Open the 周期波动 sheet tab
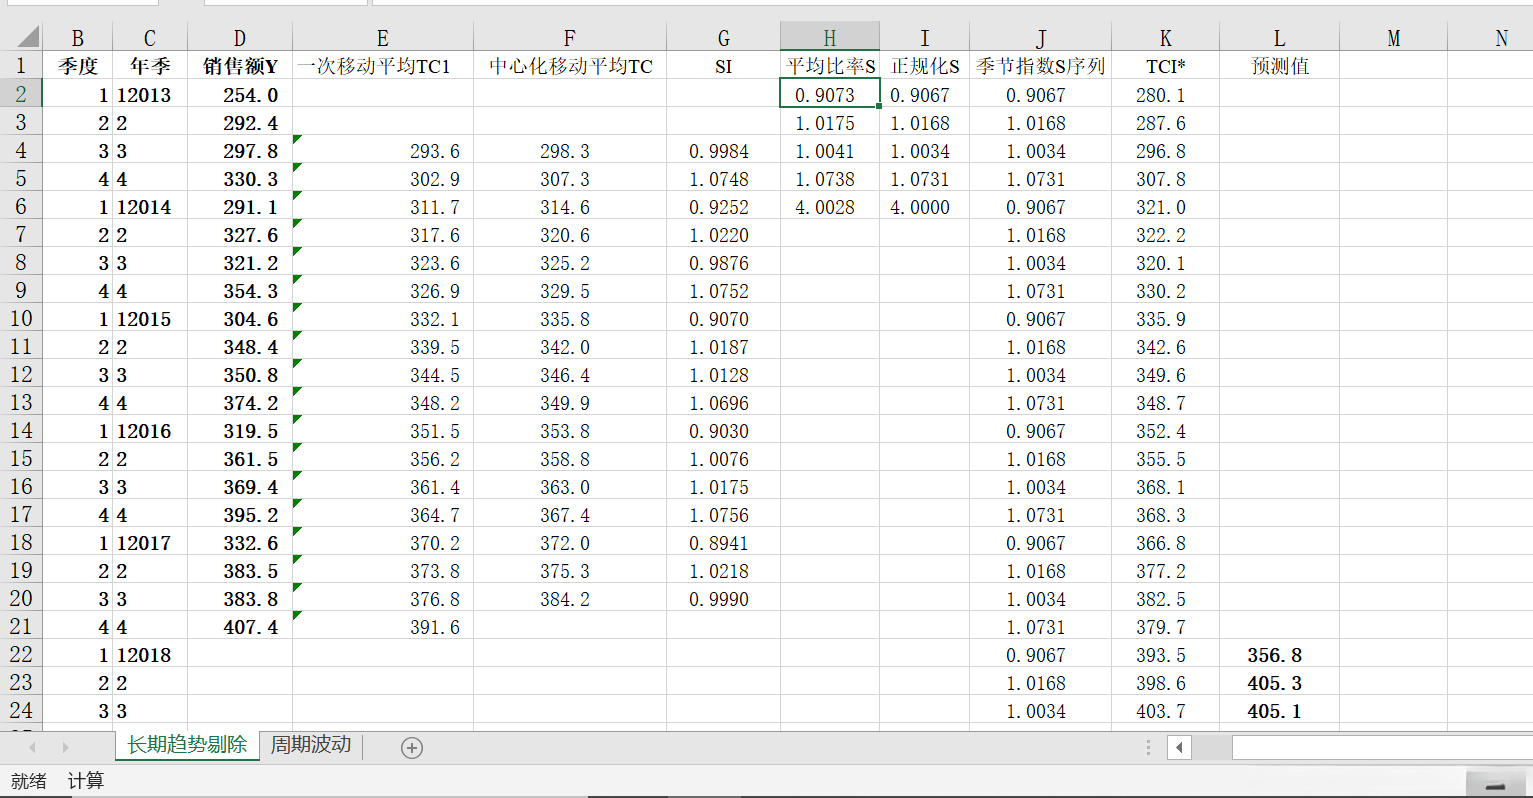 pyautogui.click(x=311, y=745)
